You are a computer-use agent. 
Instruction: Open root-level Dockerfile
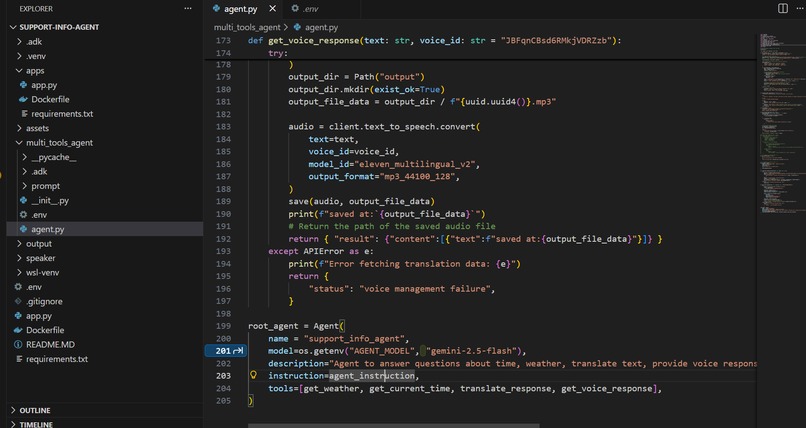(45, 330)
